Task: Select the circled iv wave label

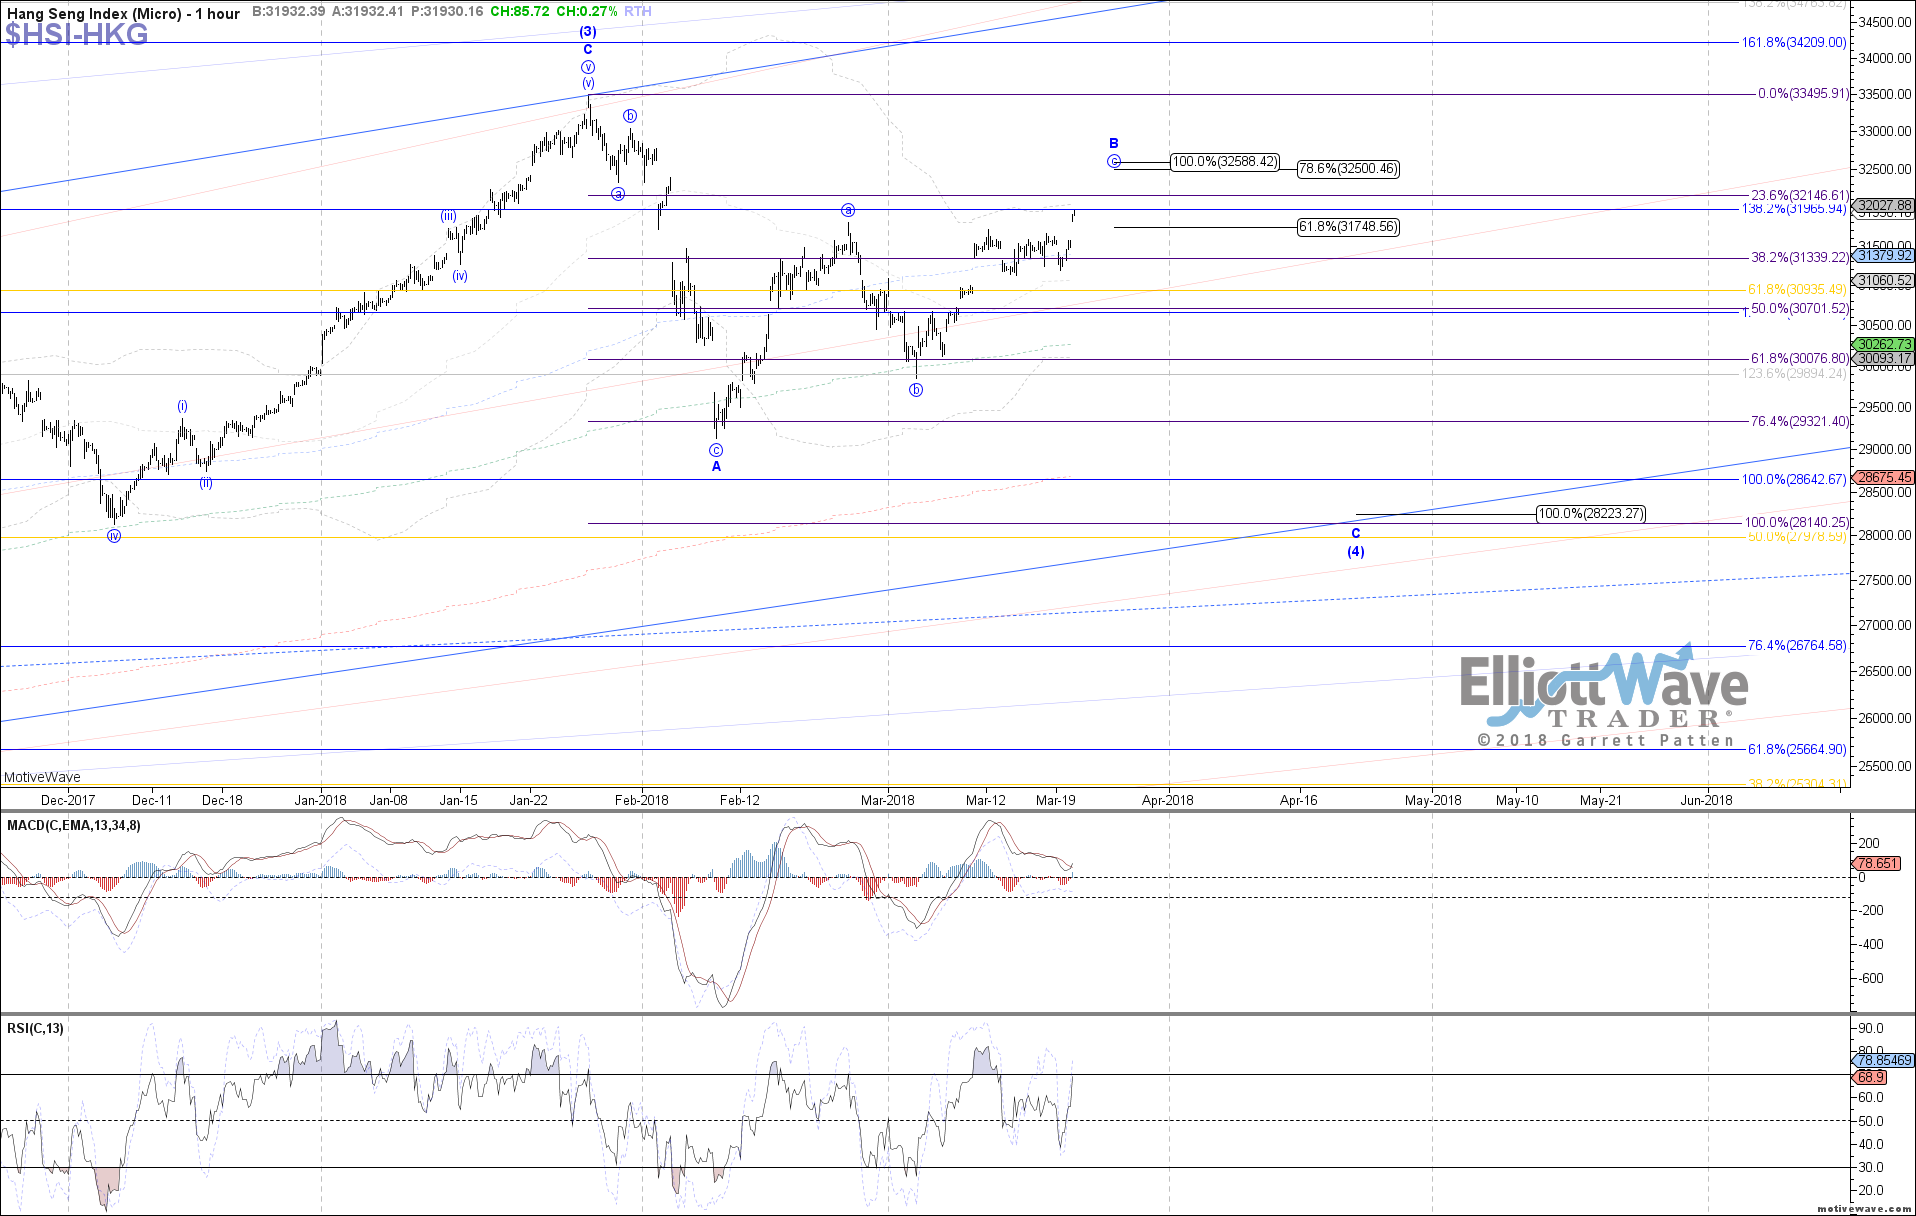Action: 114,536
